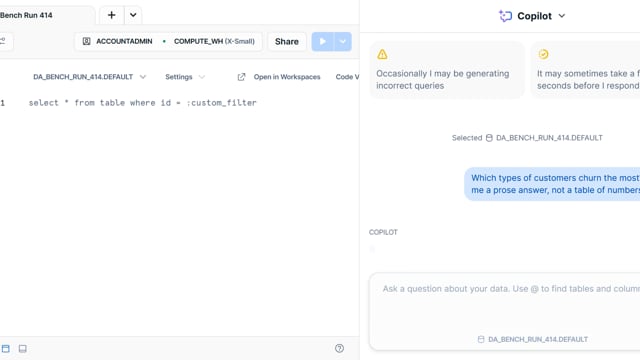Expand DA_BENCH_RUN_414.DEFAULT database context dropdown

point(89,77)
